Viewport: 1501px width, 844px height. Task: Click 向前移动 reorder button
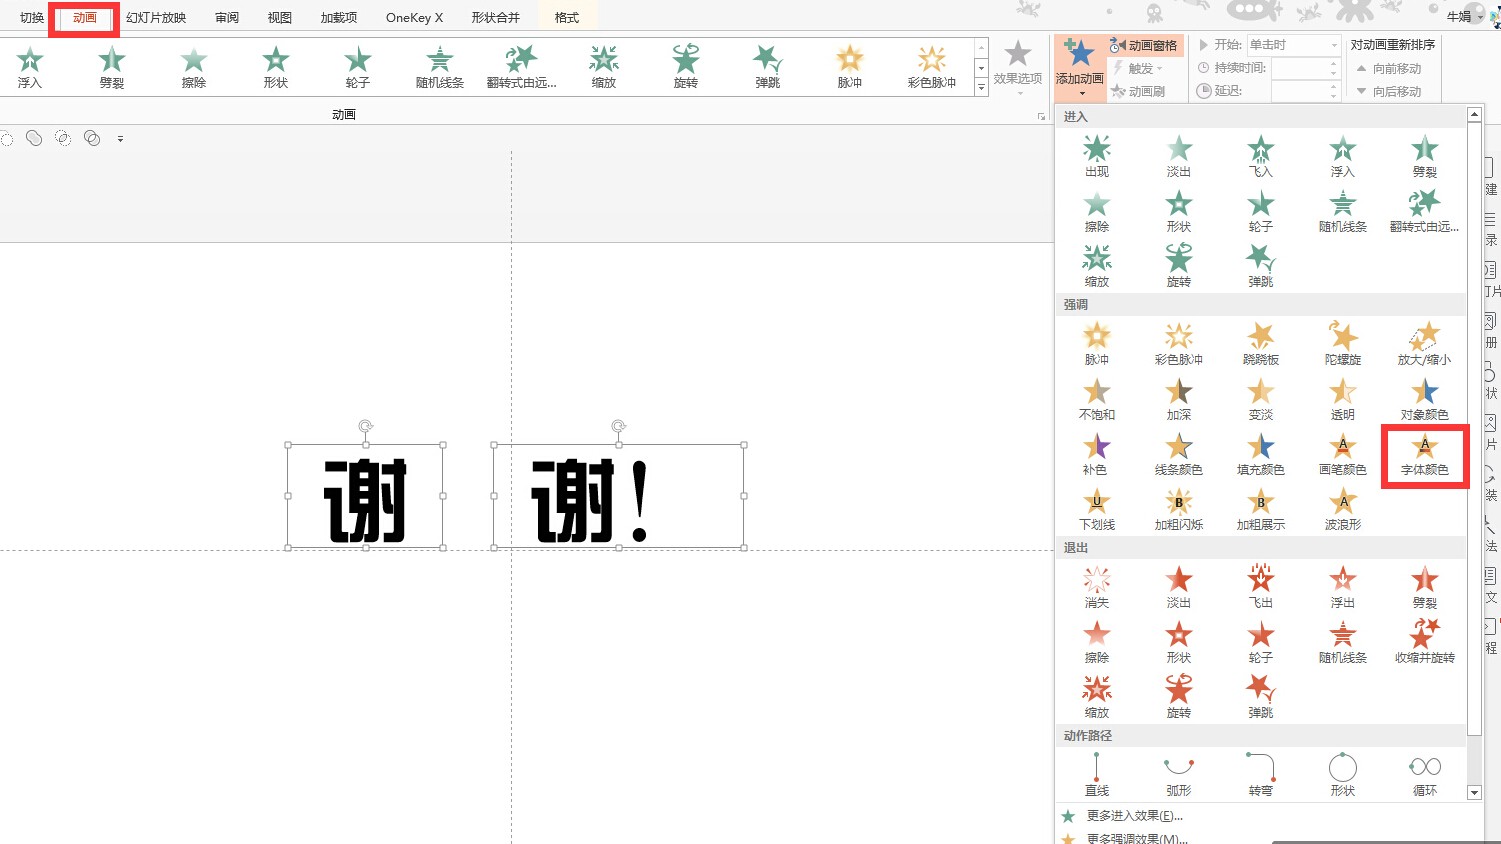click(x=1389, y=68)
